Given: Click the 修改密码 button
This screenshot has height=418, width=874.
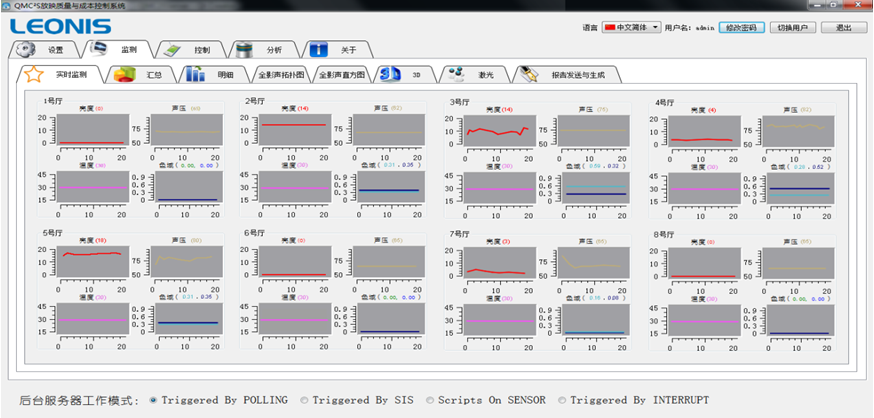Looking at the screenshot, I should pyautogui.click(x=741, y=27).
